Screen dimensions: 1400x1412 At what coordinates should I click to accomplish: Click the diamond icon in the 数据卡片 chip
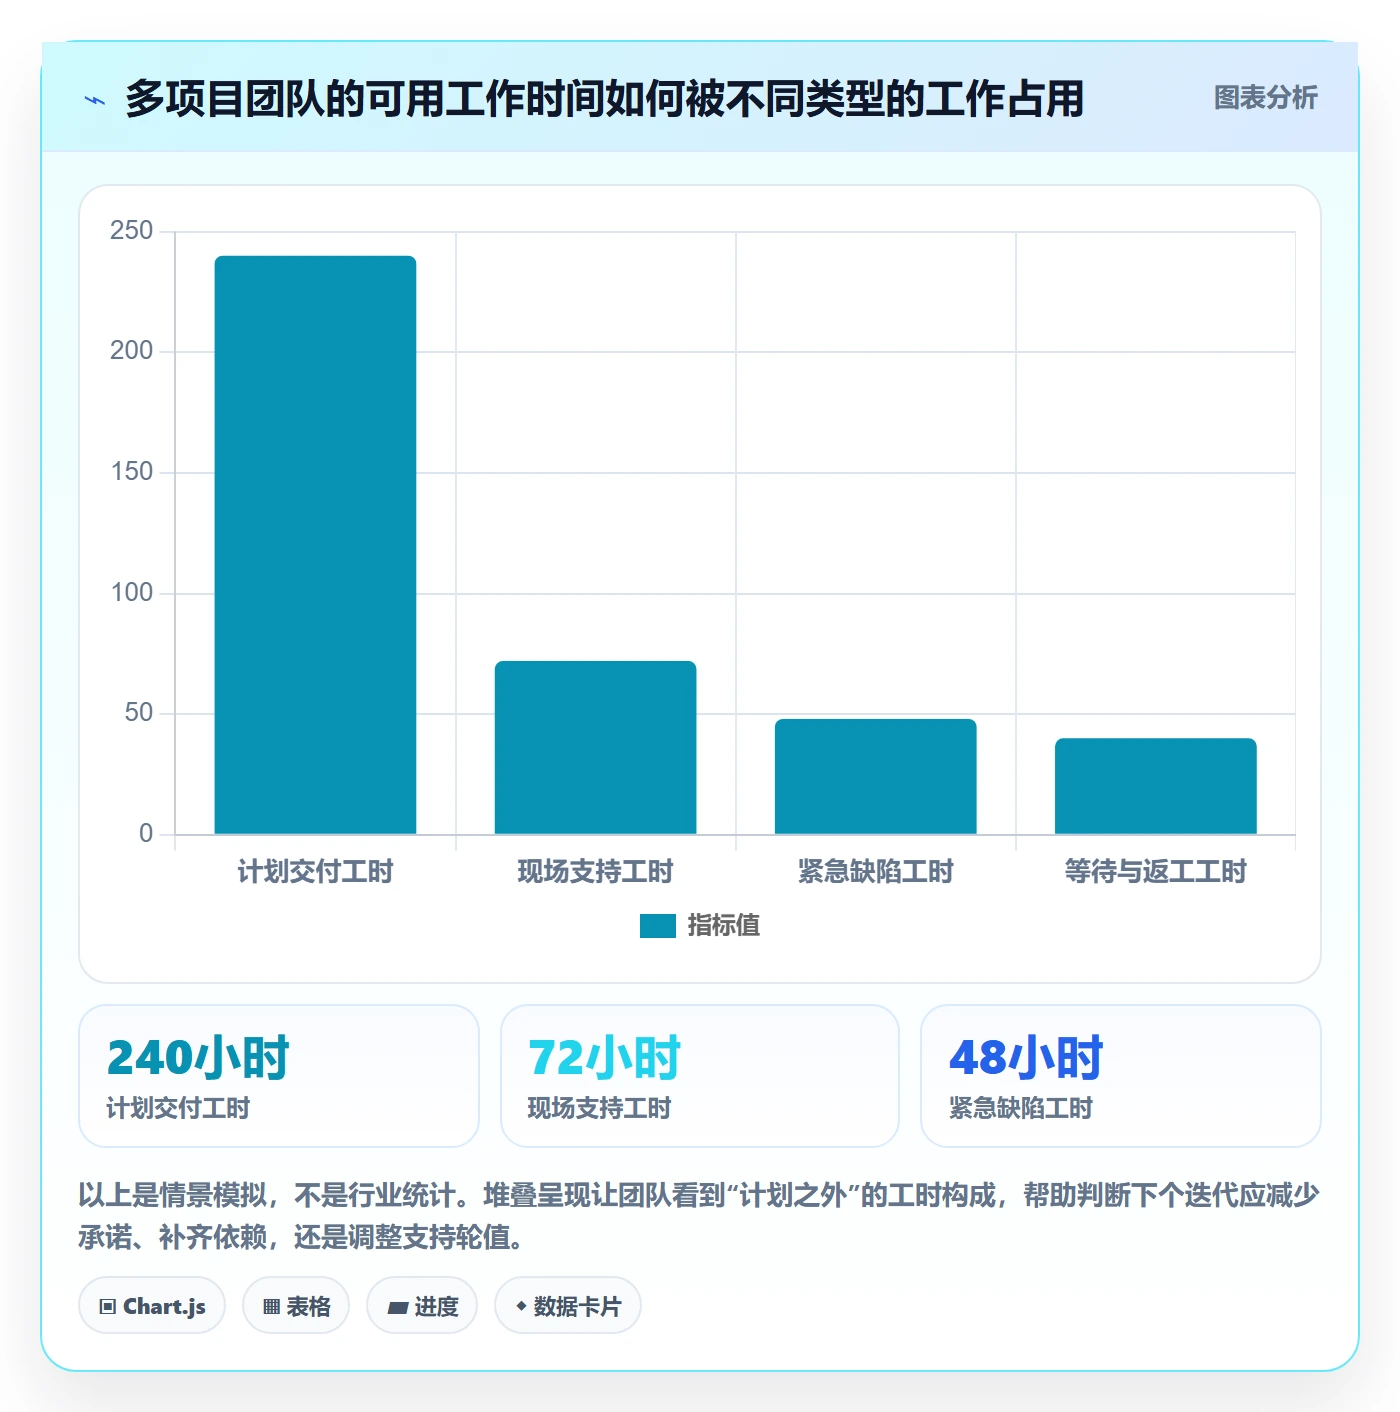521,1306
